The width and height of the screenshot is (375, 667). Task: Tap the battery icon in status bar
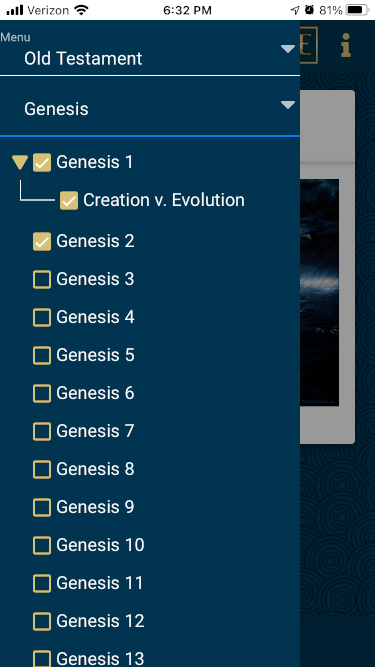[358, 10]
